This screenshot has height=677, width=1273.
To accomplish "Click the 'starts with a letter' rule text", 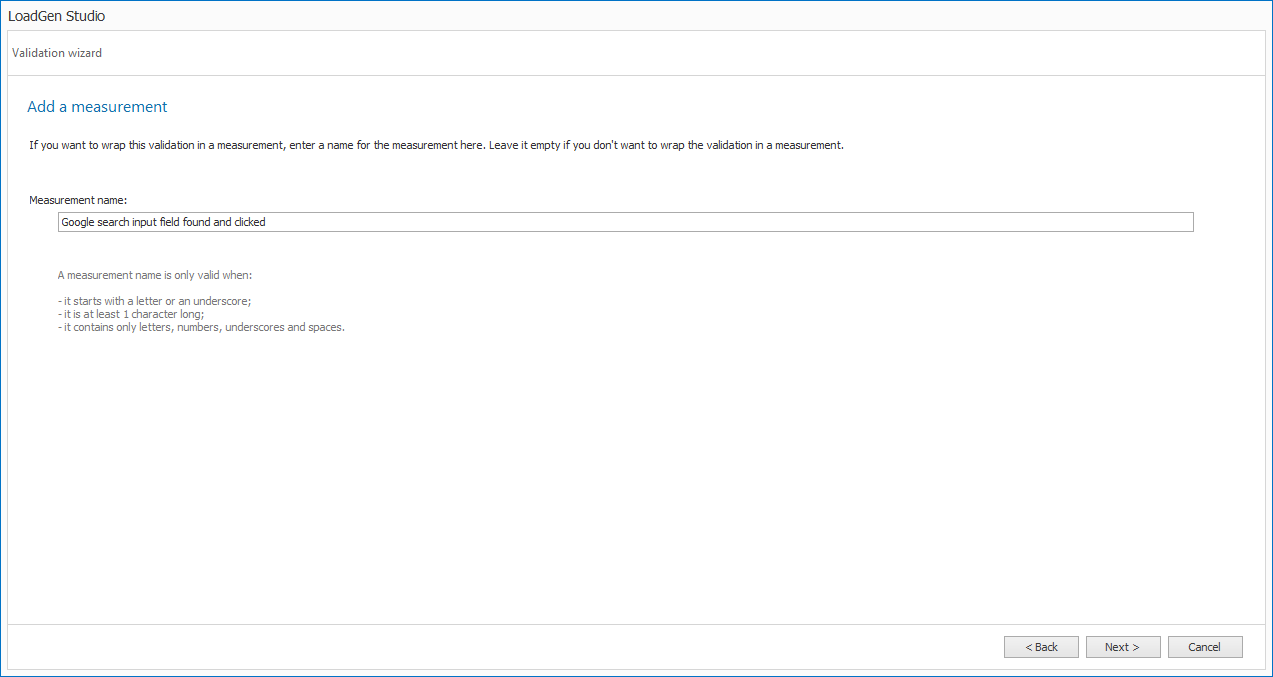I will click(x=154, y=301).
